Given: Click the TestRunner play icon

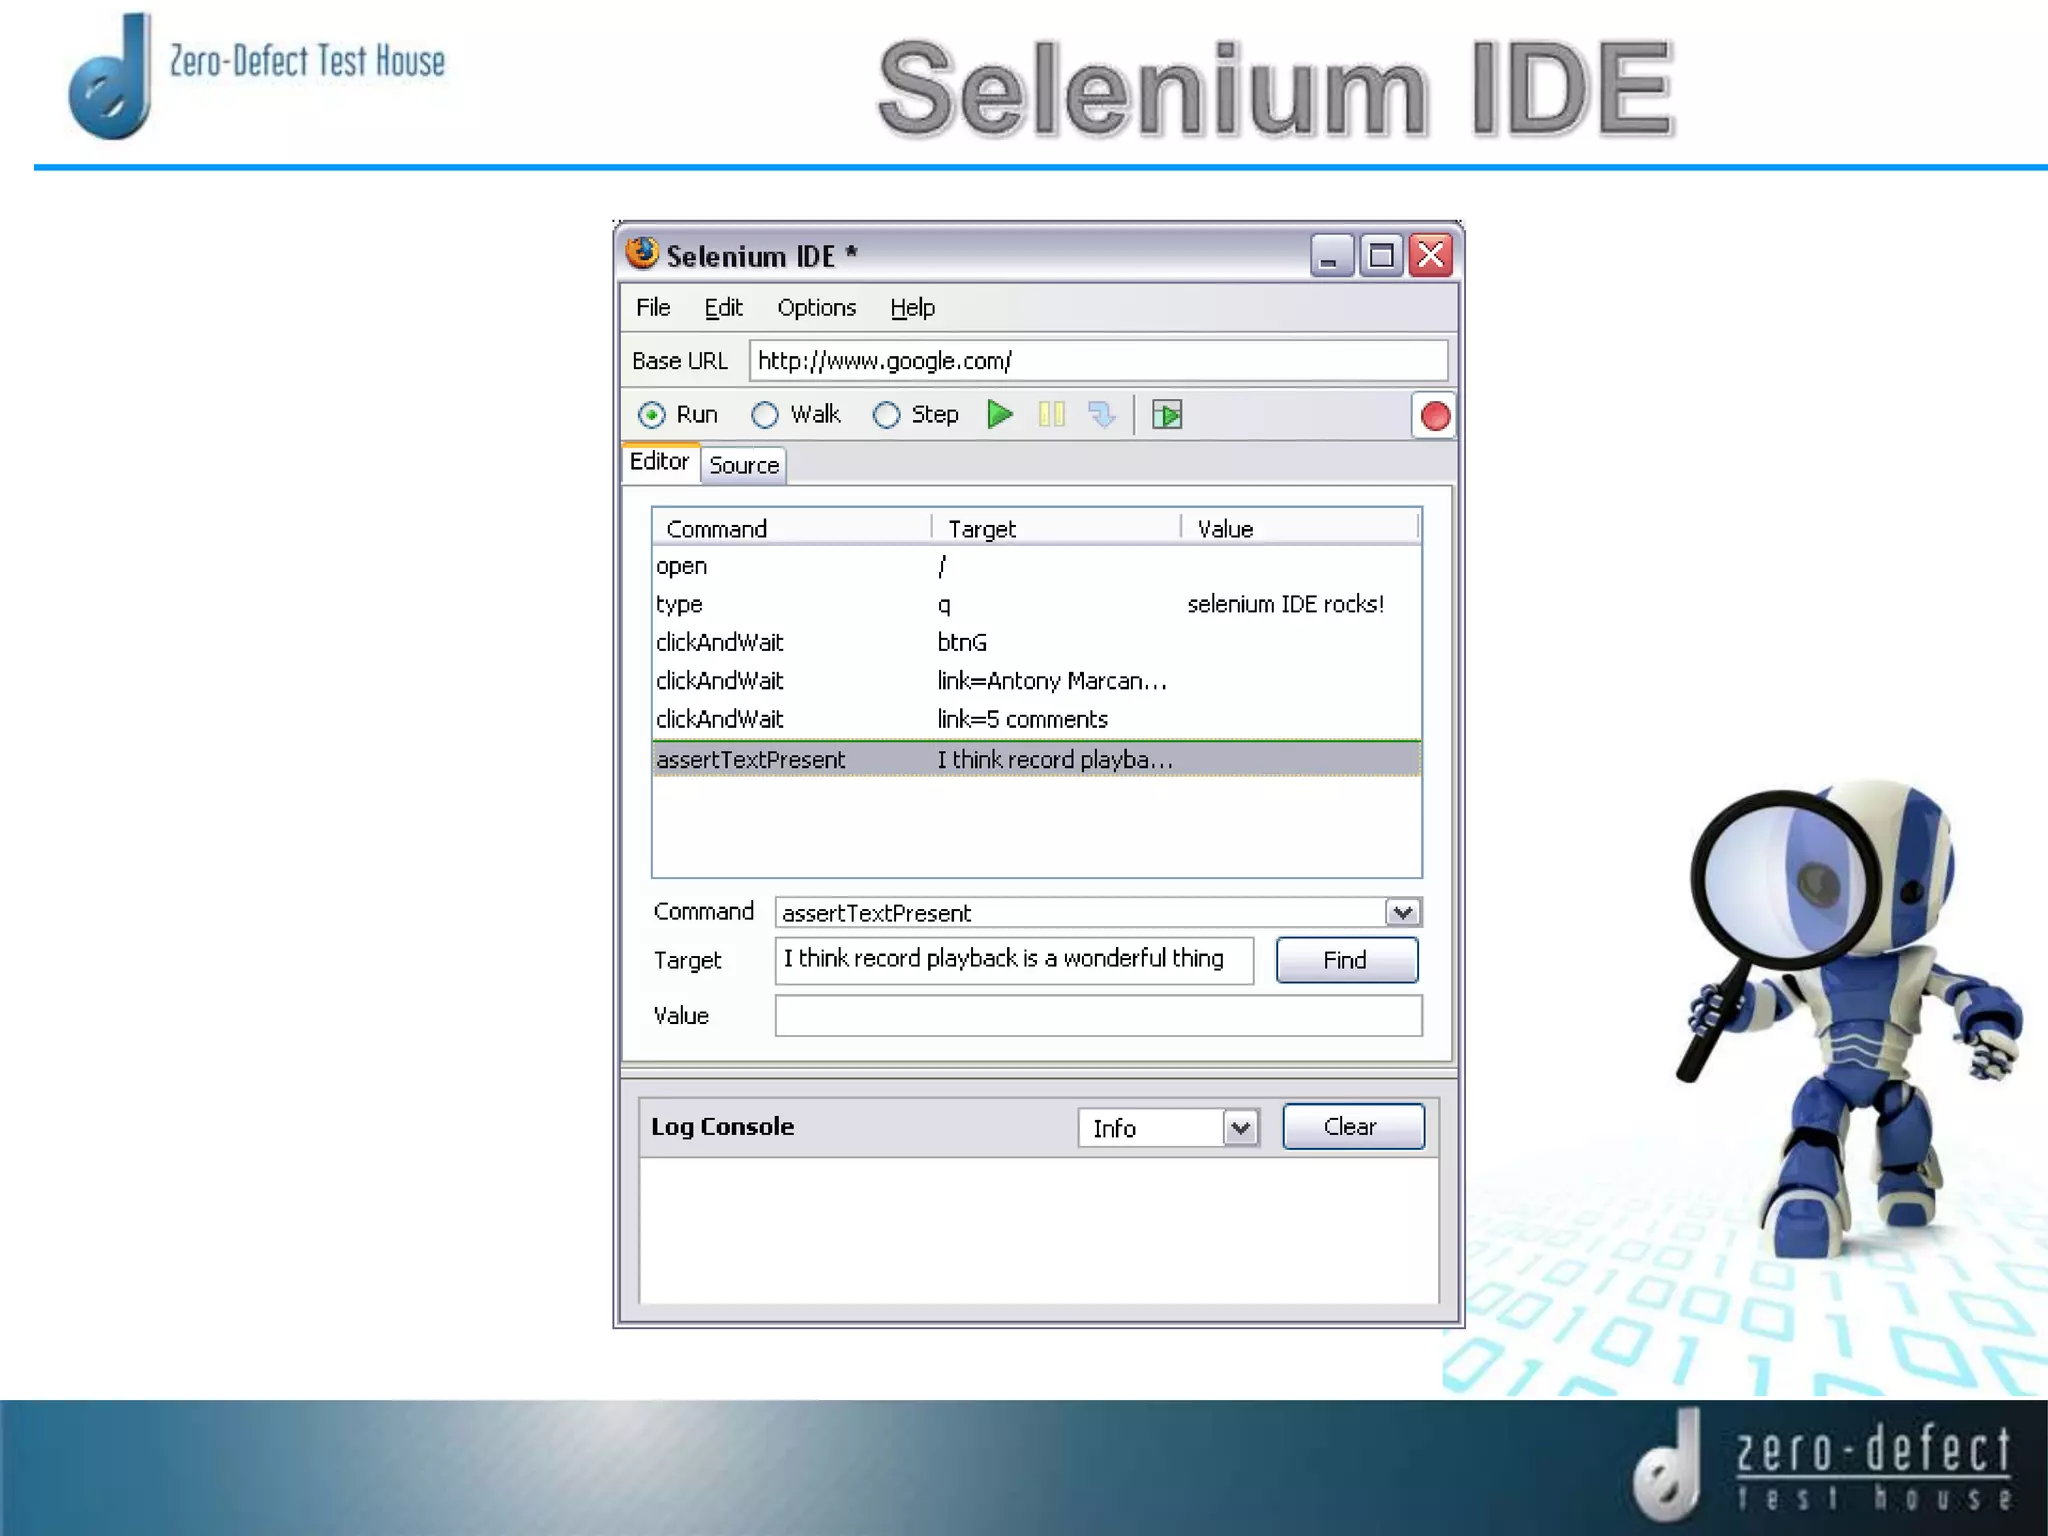Looking at the screenshot, I should pyautogui.click(x=1166, y=414).
